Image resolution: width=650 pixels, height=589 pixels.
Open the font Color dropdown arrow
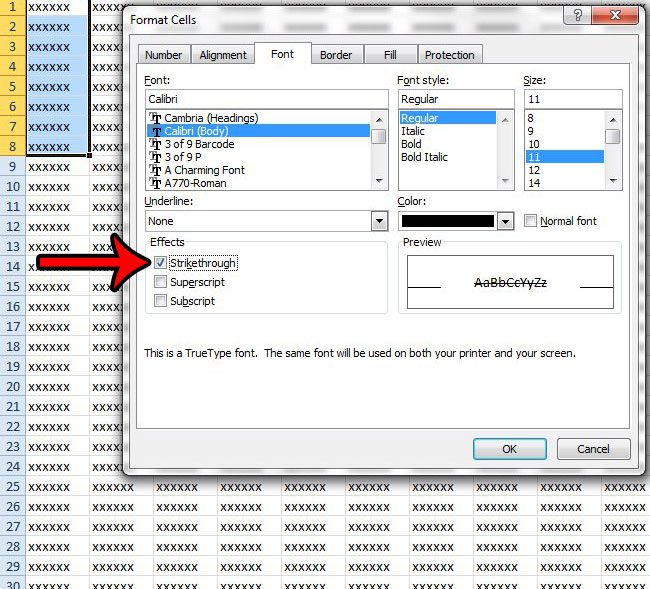[x=506, y=221]
